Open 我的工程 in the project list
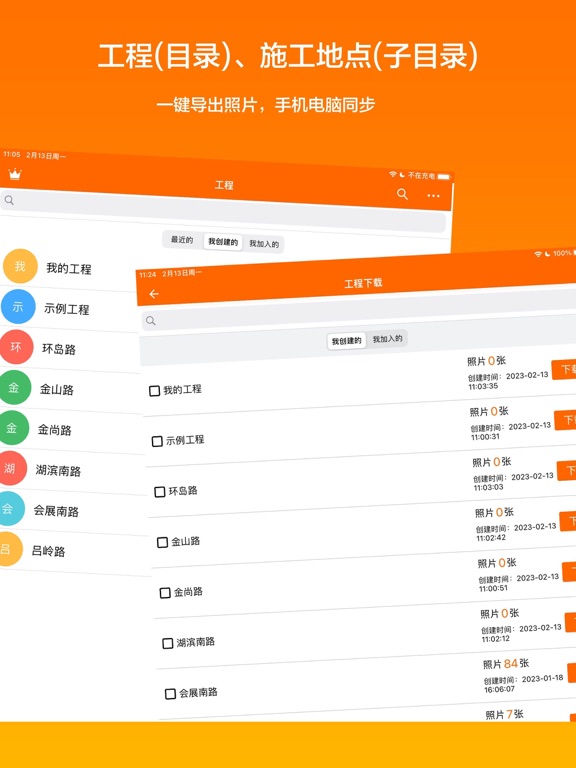The height and width of the screenshot is (768, 576). coord(69,268)
